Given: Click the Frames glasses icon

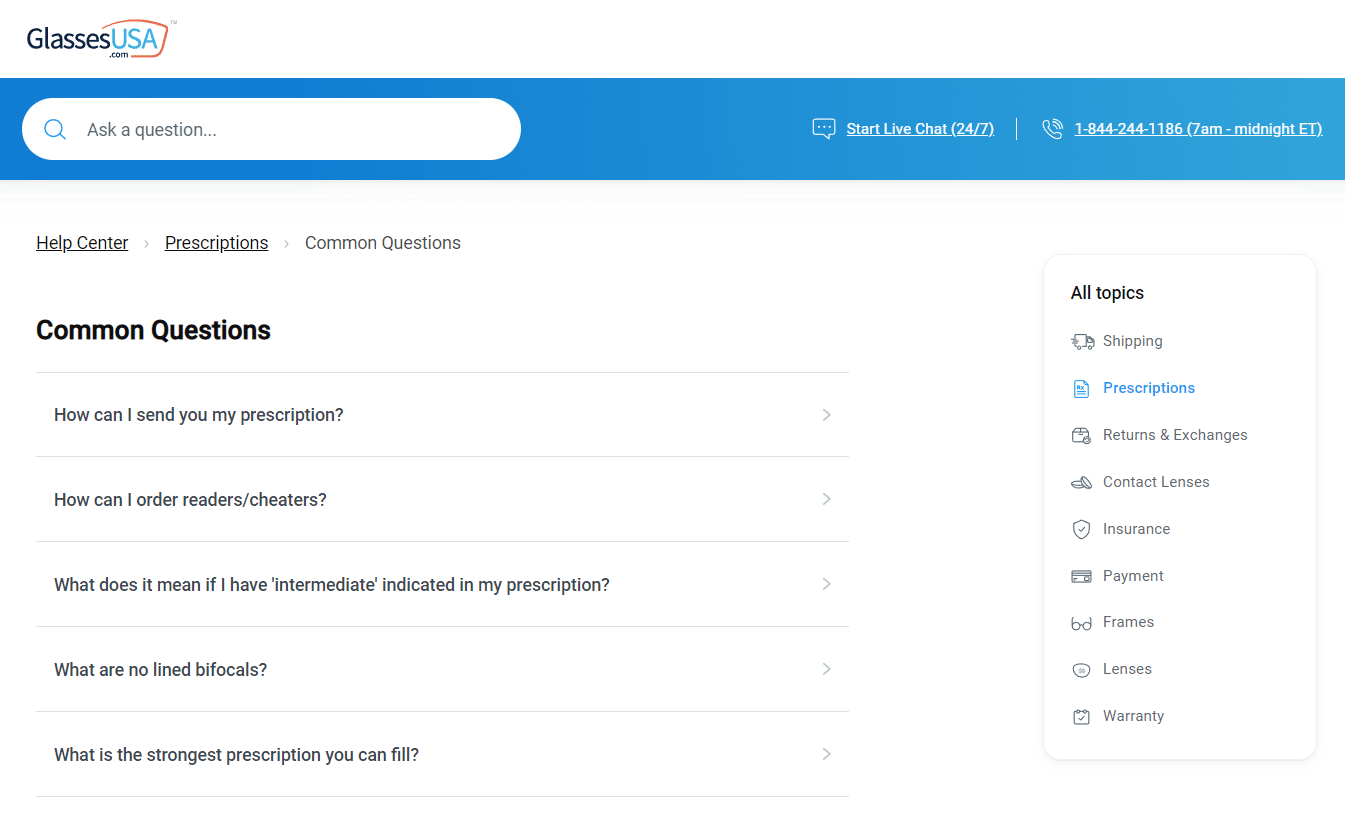Looking at the screenshot, I should pyautogui.click(x=1081, y=623).
